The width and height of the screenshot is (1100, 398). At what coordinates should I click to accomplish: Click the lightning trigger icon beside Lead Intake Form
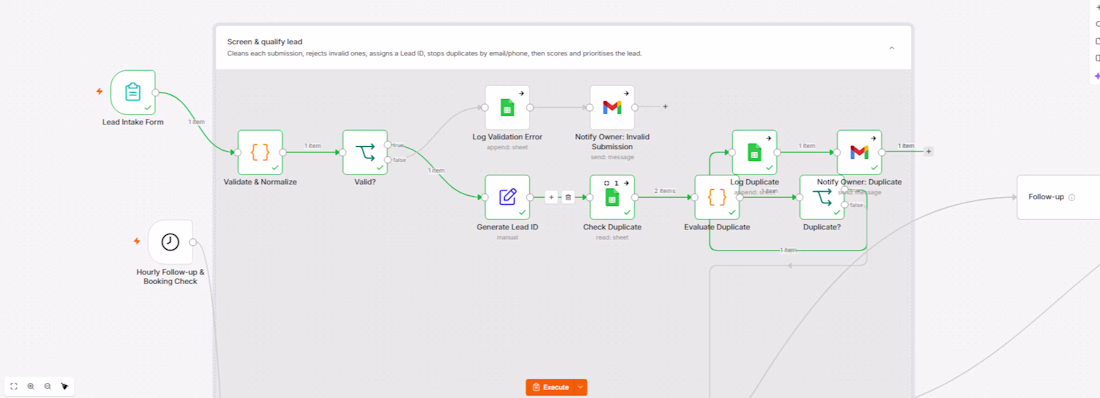100,91
